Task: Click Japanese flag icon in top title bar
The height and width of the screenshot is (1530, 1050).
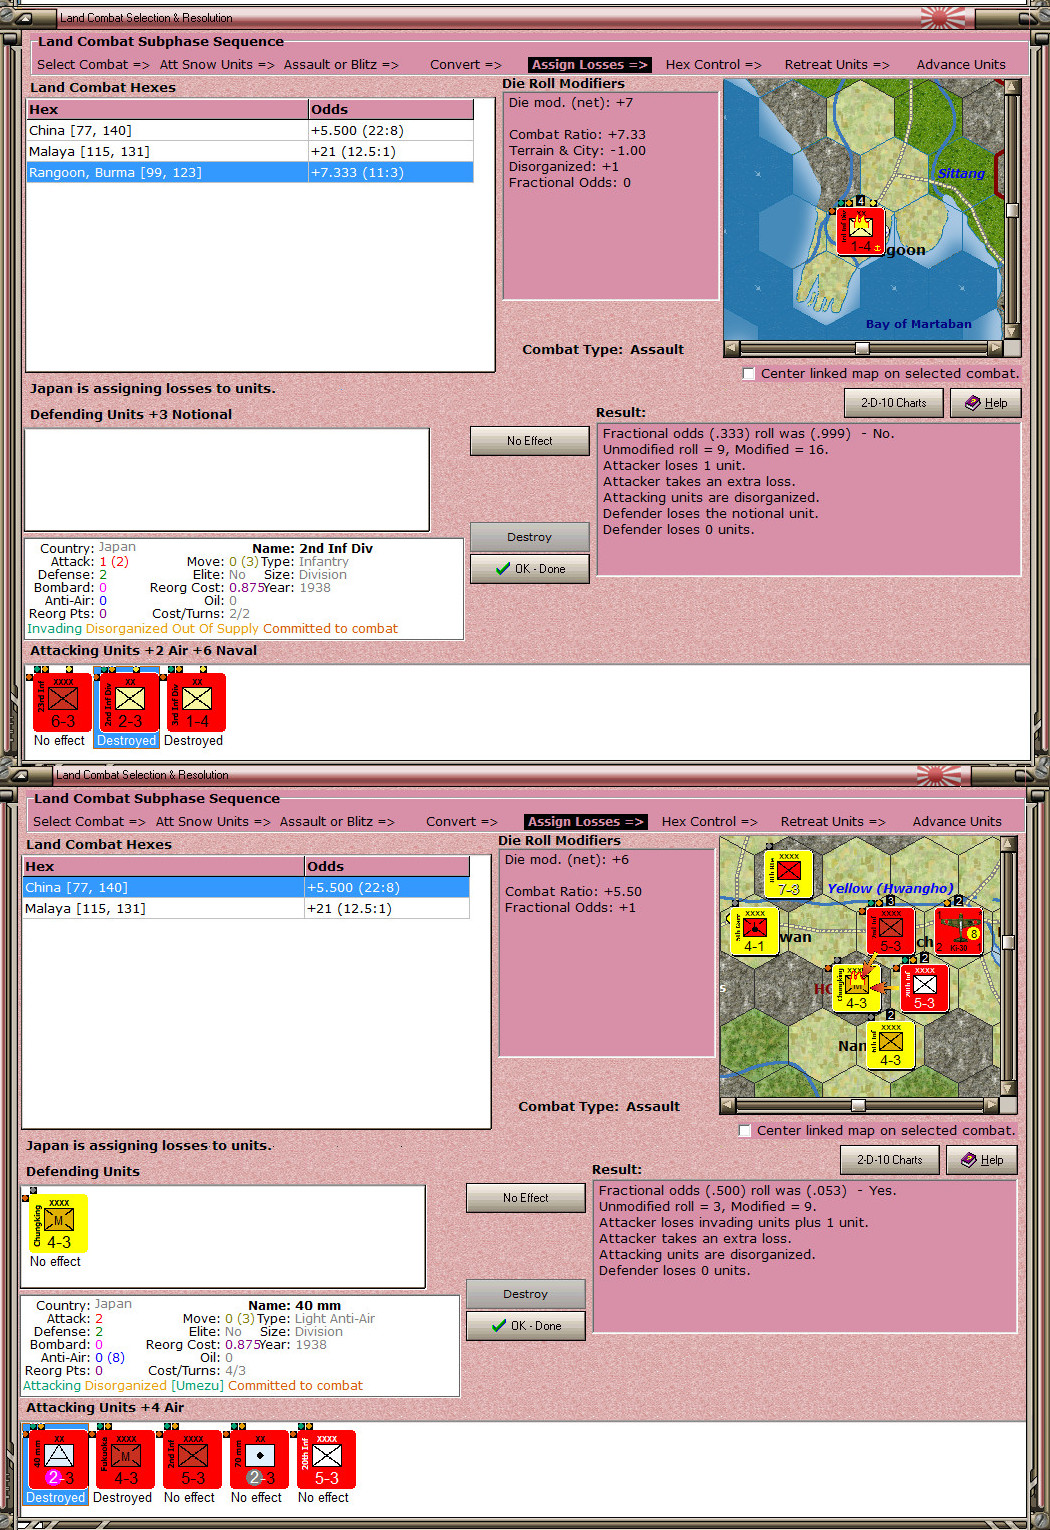Action: [943, 18]
